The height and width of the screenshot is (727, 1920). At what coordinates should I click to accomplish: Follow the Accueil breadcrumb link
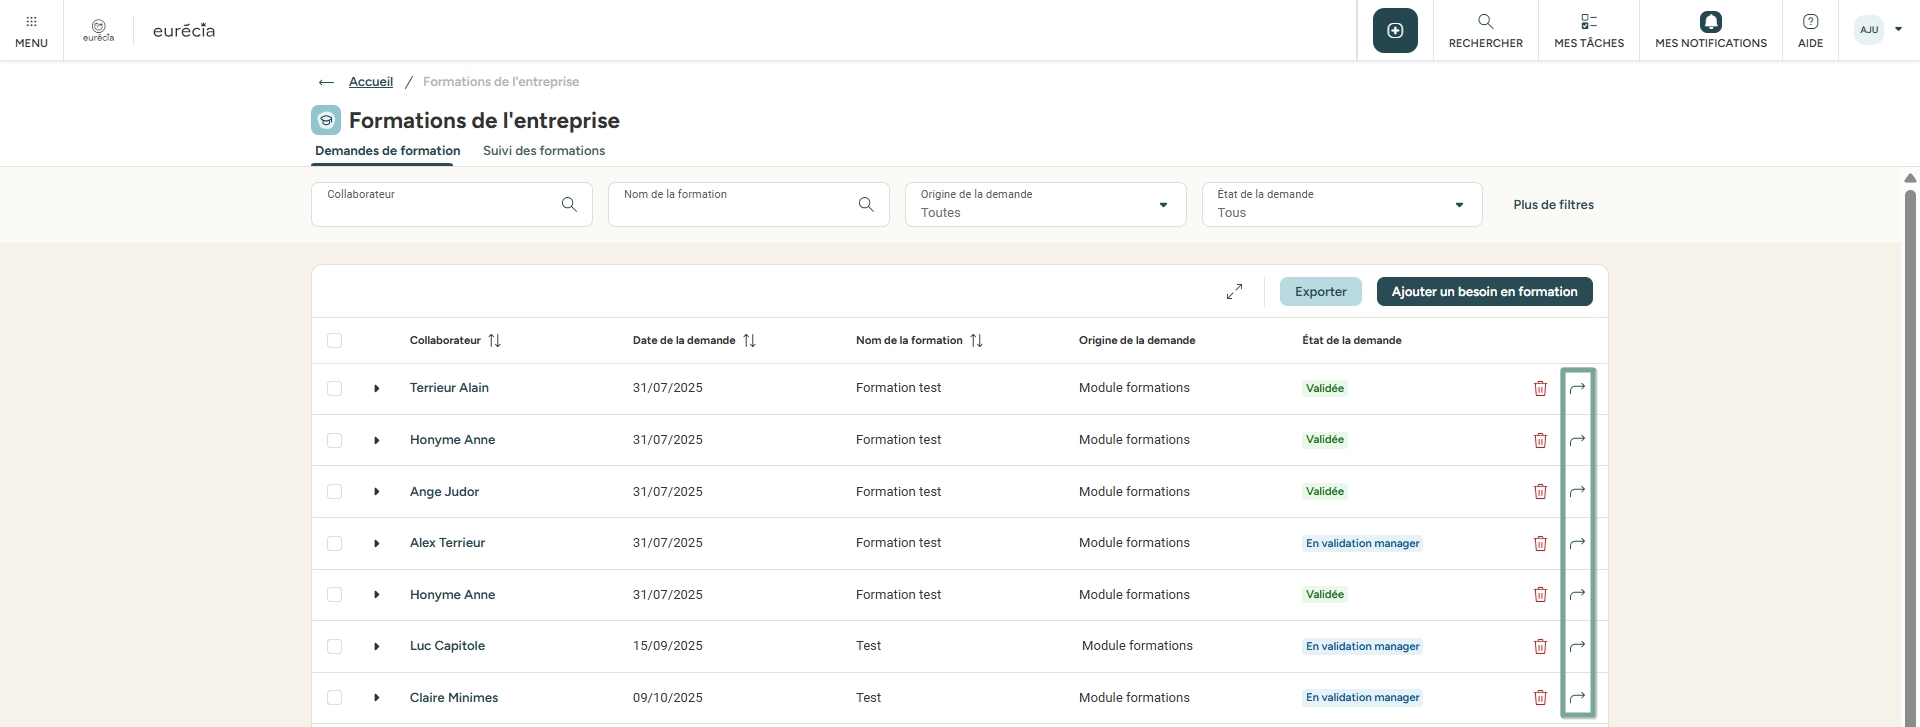370,82
